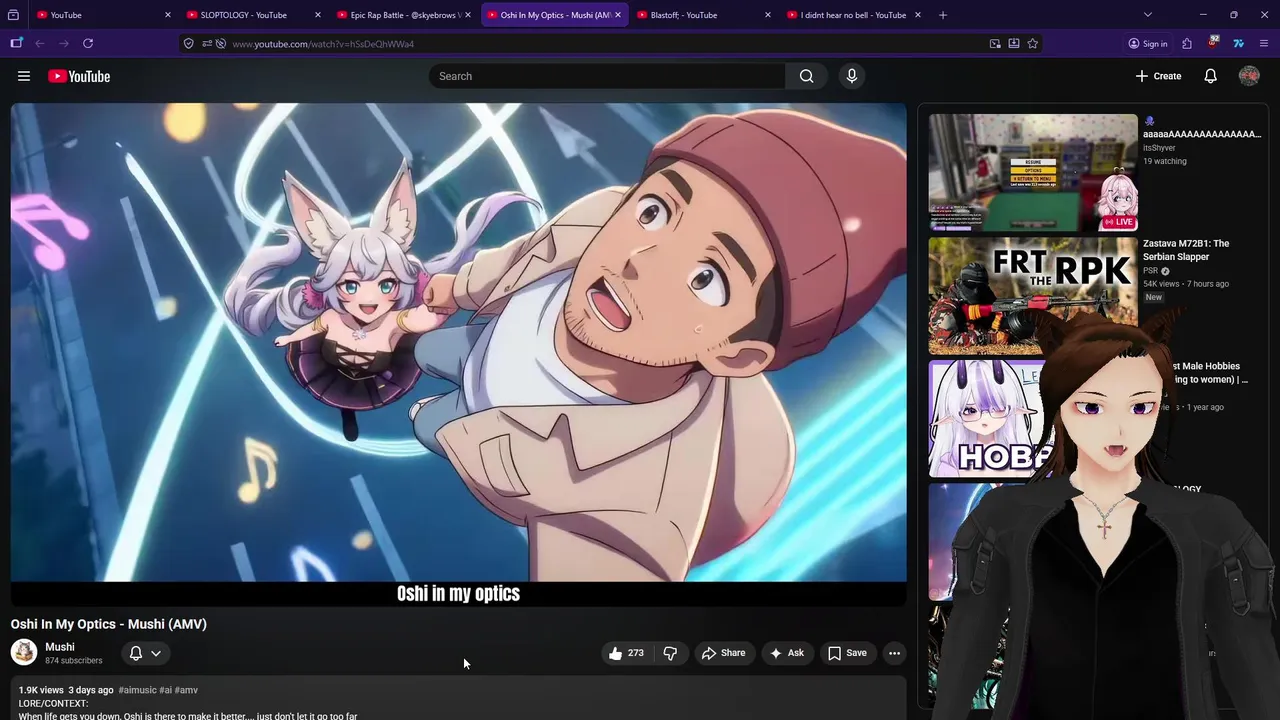Click the browser address bar URL
Viewport: 1280px width, 720px height.
pos(322,44)
